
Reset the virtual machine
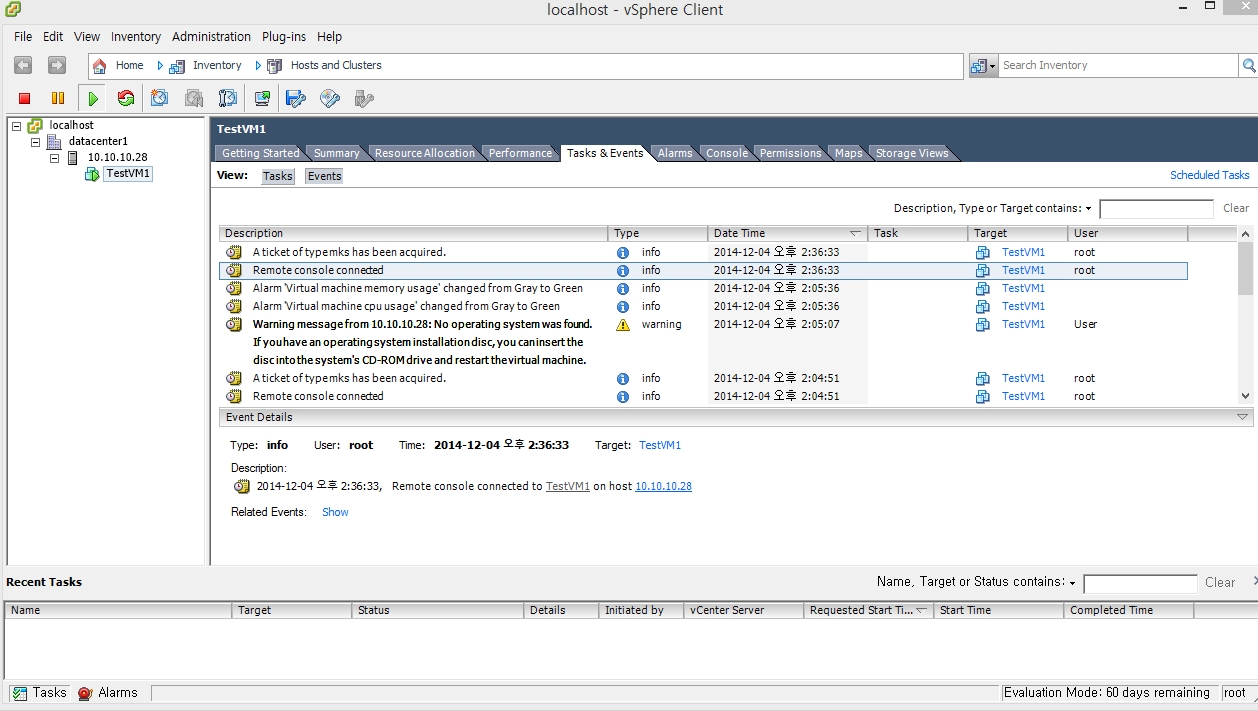tap(127, 97)
